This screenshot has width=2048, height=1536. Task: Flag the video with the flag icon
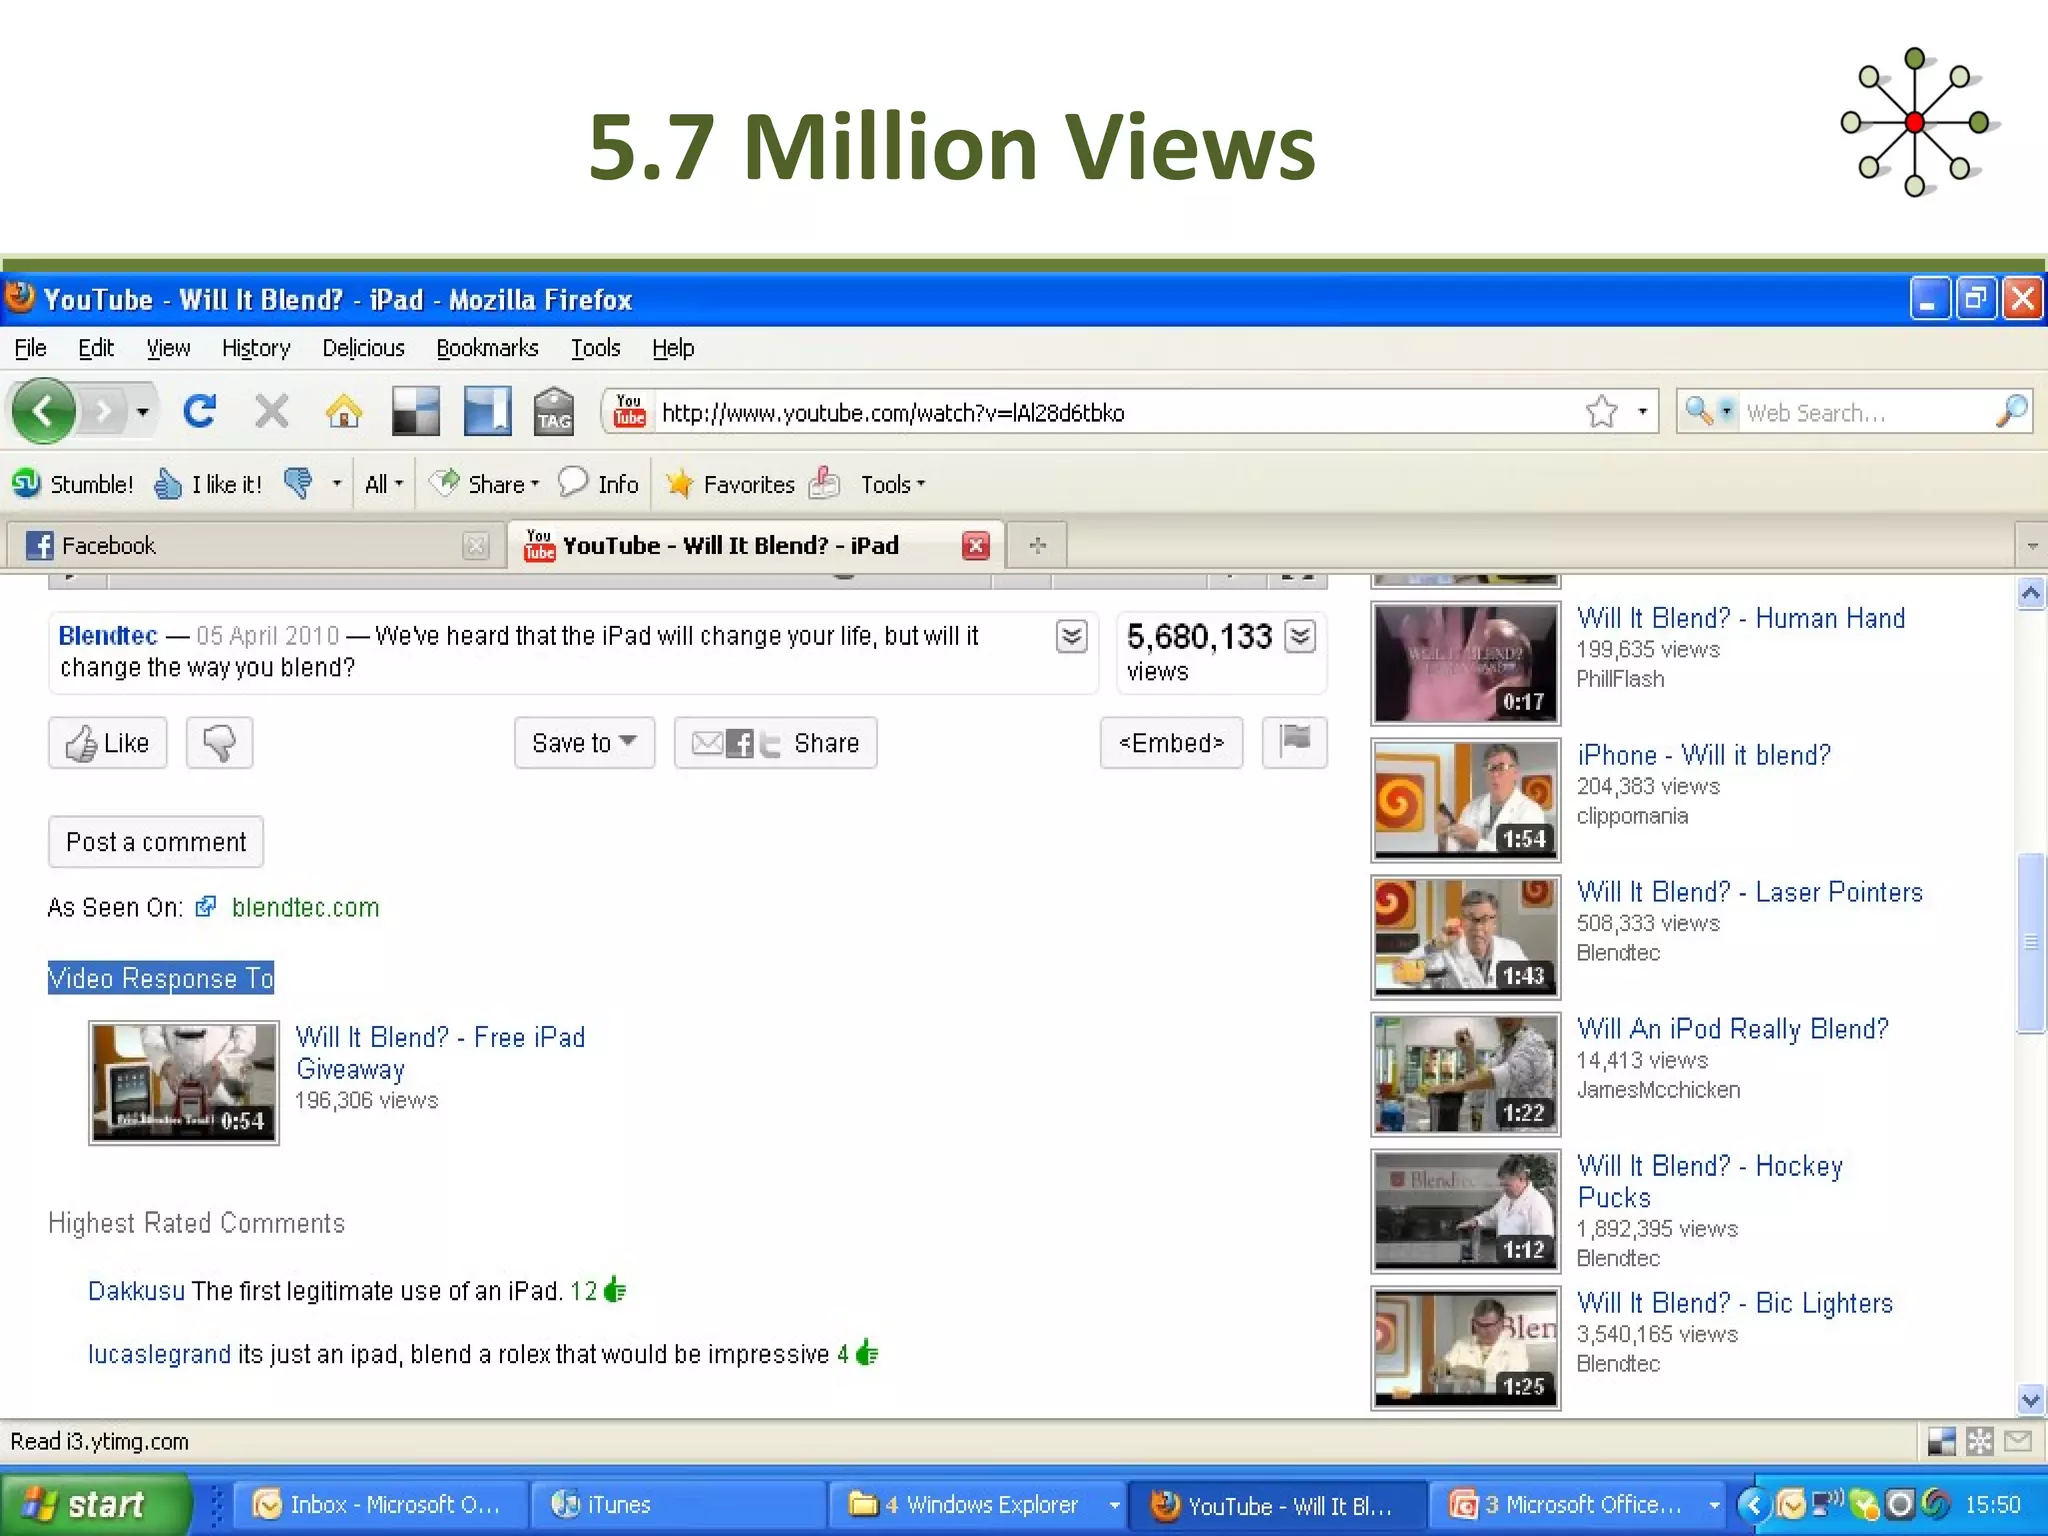(1295, 741)
